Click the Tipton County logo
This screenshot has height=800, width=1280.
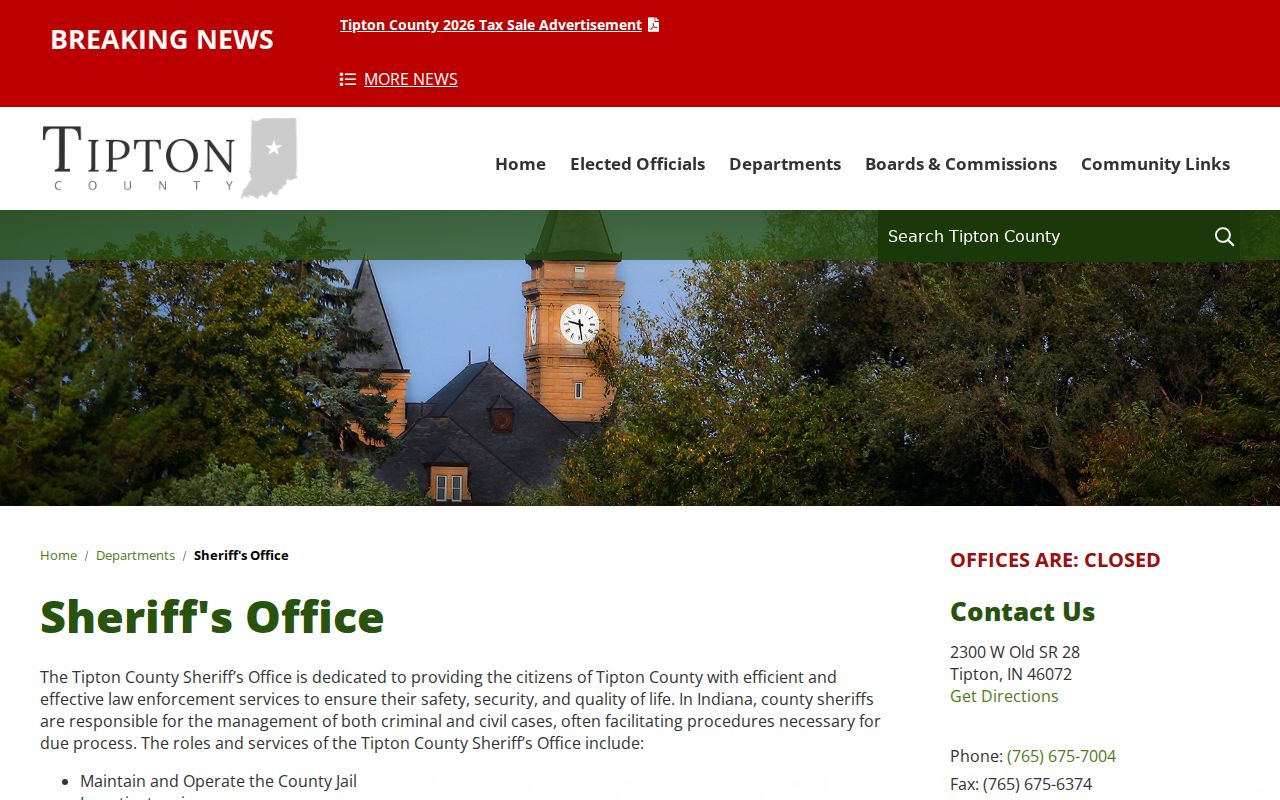pyautogui.click(x=170, y=158)
